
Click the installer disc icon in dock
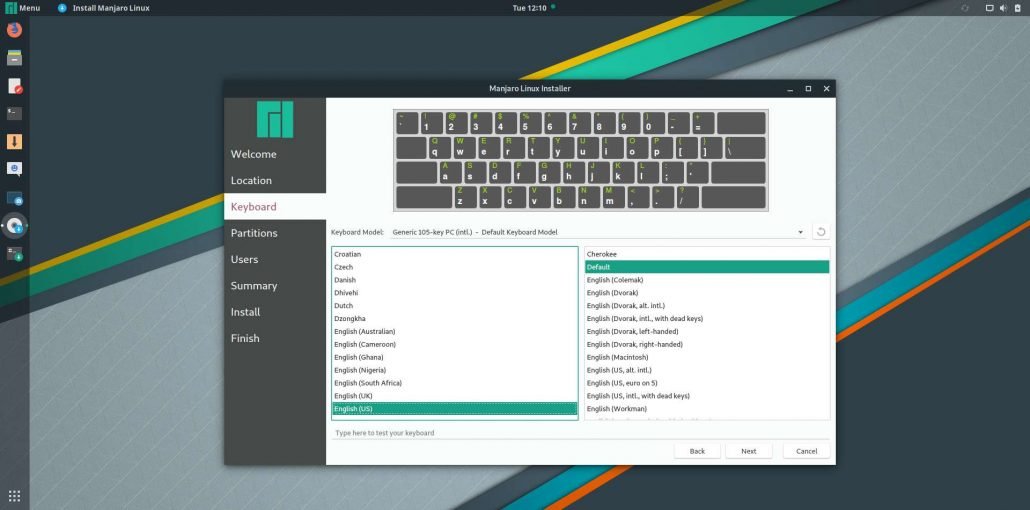tap(14, 225)
